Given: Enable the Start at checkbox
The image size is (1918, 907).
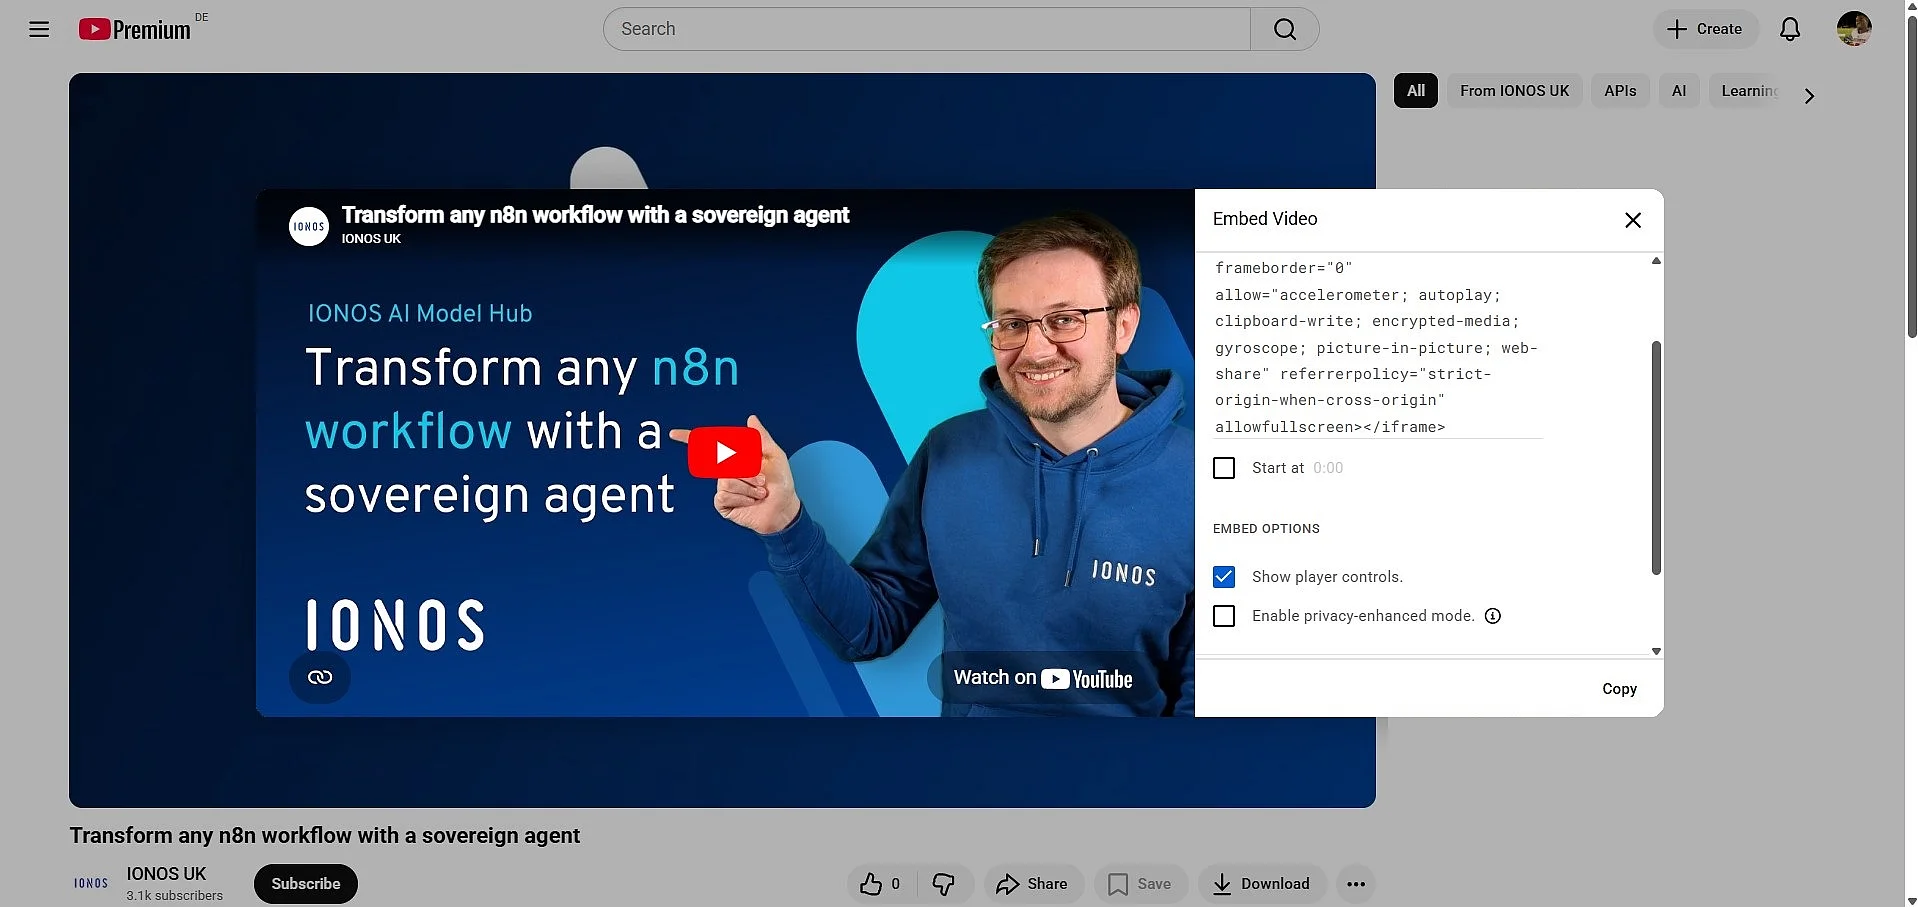Looking at the screenshot, I should click(x=1224, y=468).
